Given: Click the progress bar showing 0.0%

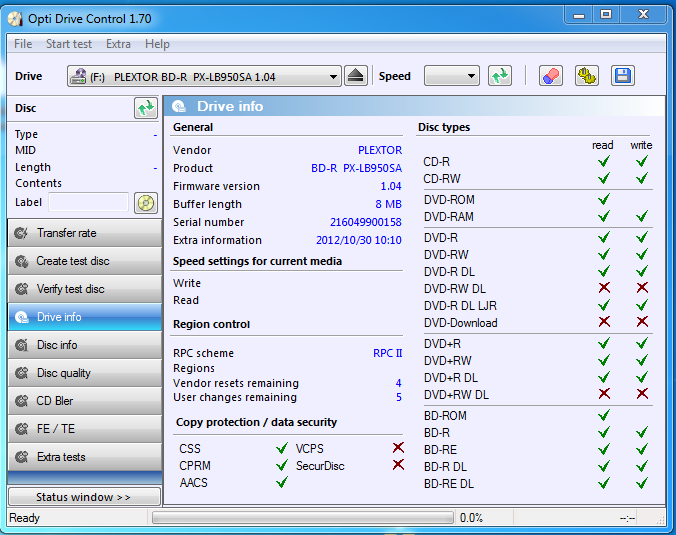Looking at the screenshot, I should 303,518.
